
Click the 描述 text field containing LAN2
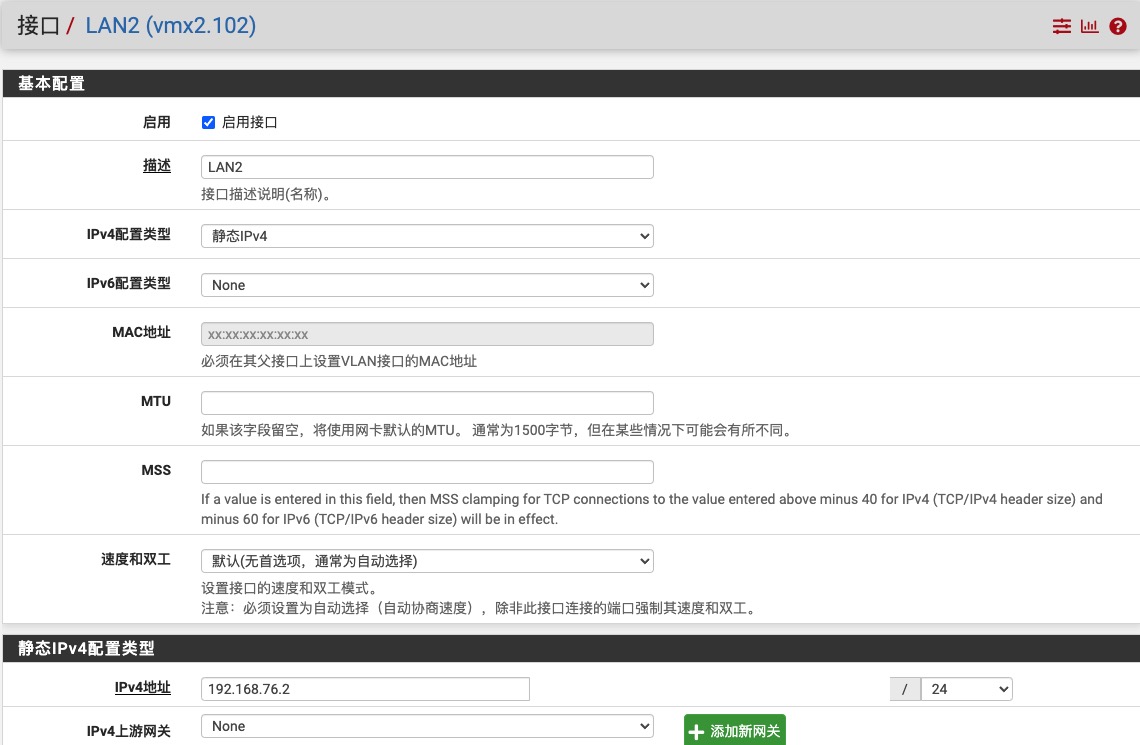click(x=427, y=167)
